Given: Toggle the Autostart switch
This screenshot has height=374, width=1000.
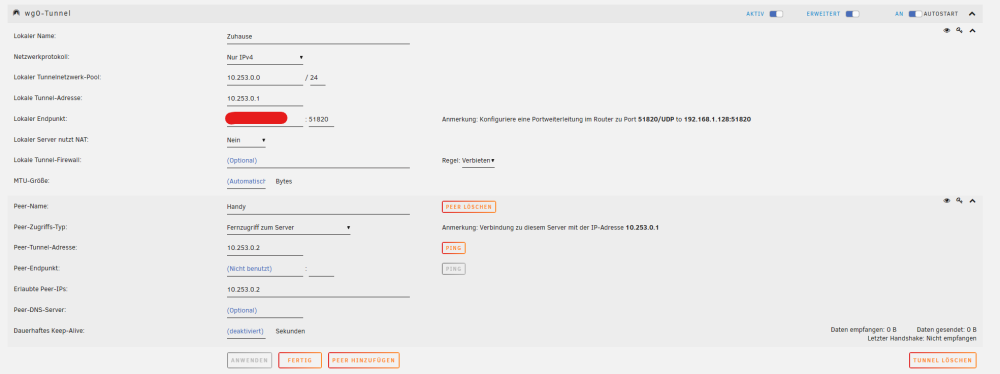Looking at the screenshot, I should click(x=915, y=13).
